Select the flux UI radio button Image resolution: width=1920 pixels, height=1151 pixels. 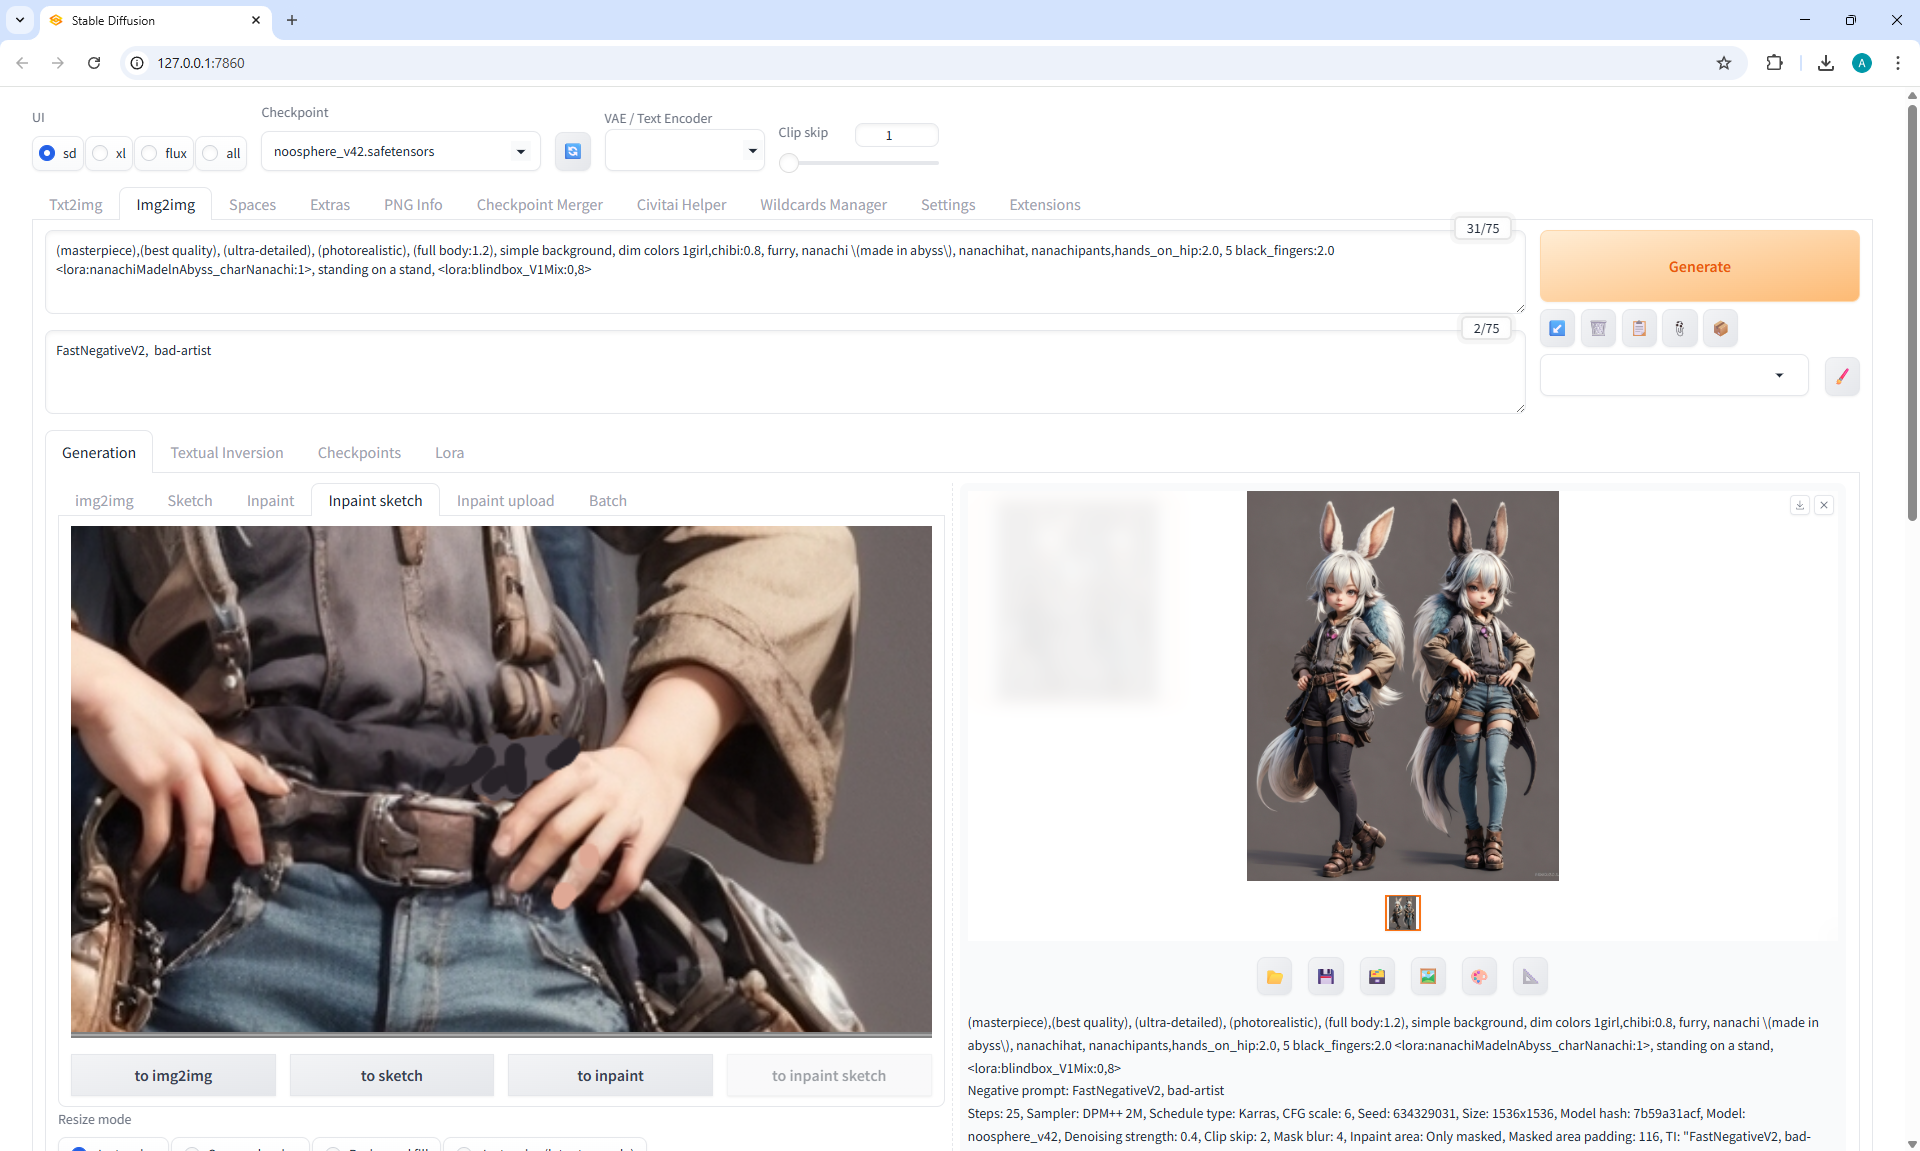150,153
